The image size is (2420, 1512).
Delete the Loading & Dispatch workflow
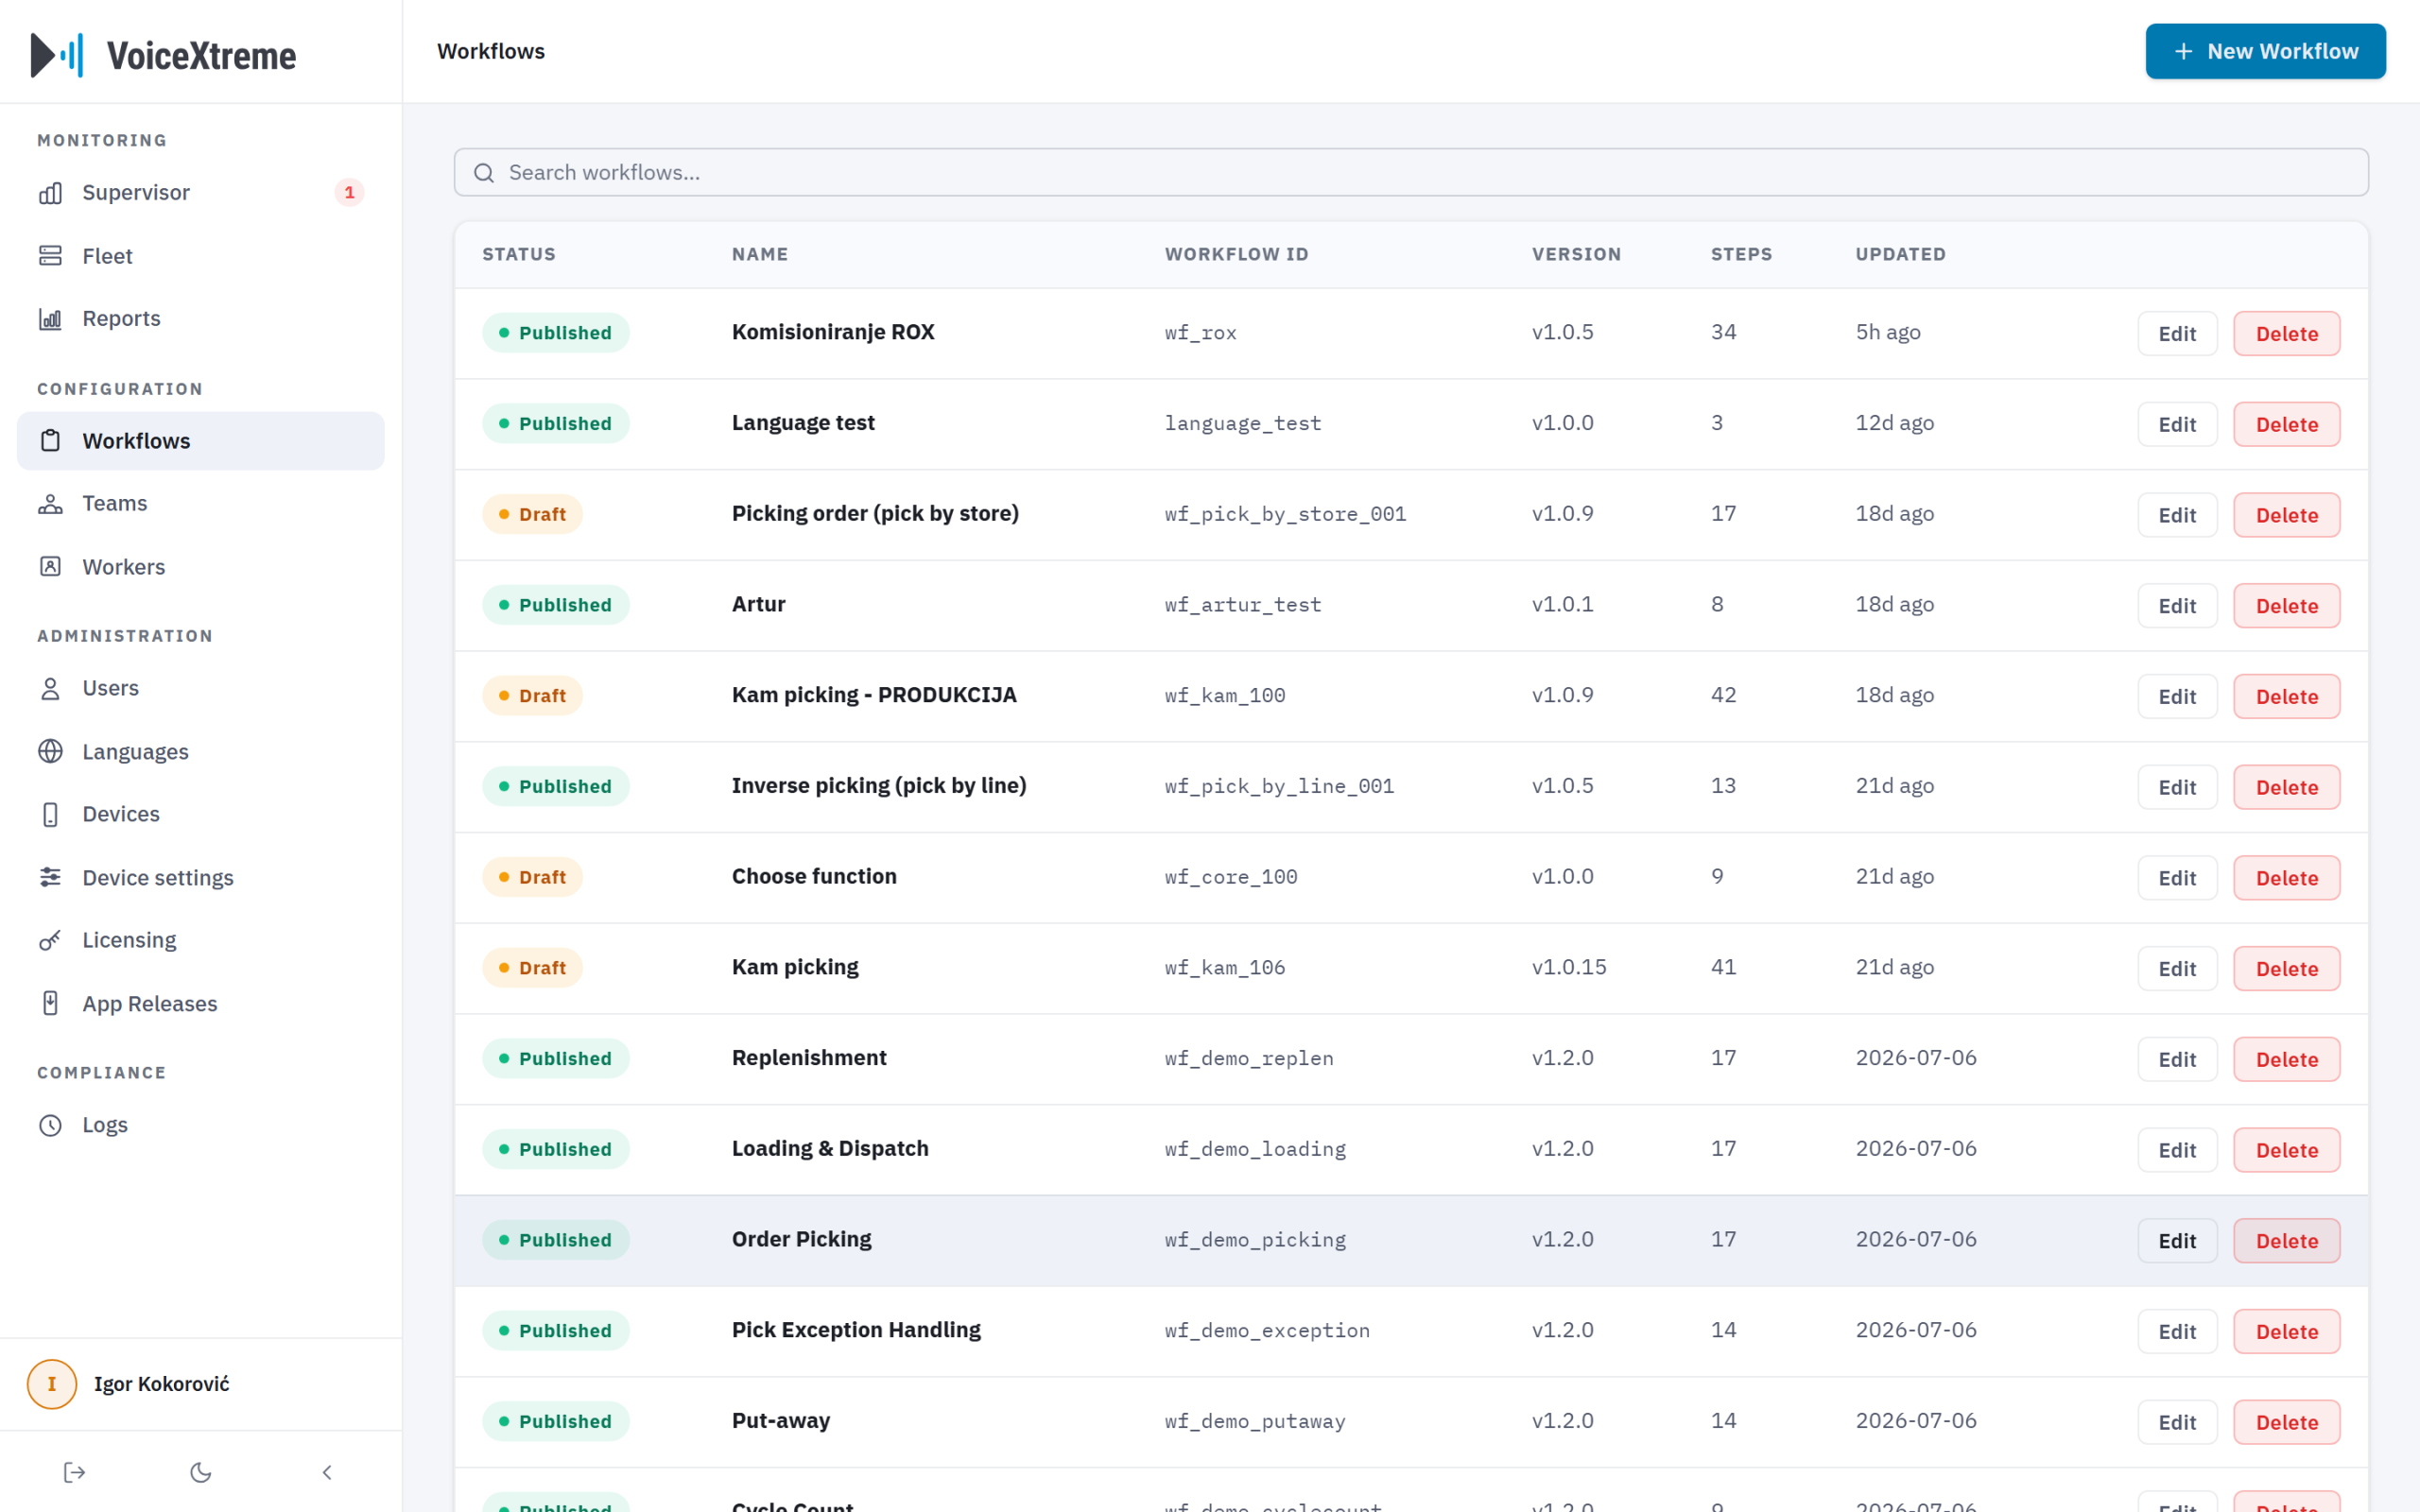tap(2286, 1151)
